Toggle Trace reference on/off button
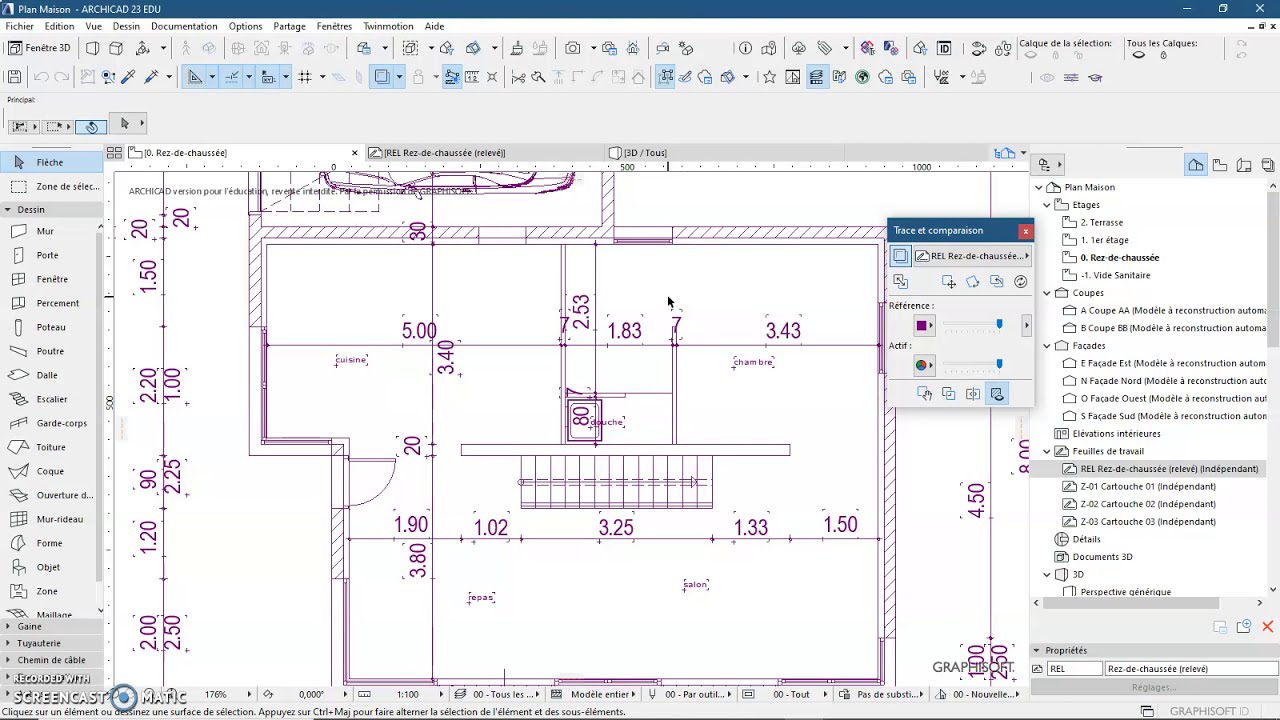Screen dimensions: 1280x720 point(900,256)
